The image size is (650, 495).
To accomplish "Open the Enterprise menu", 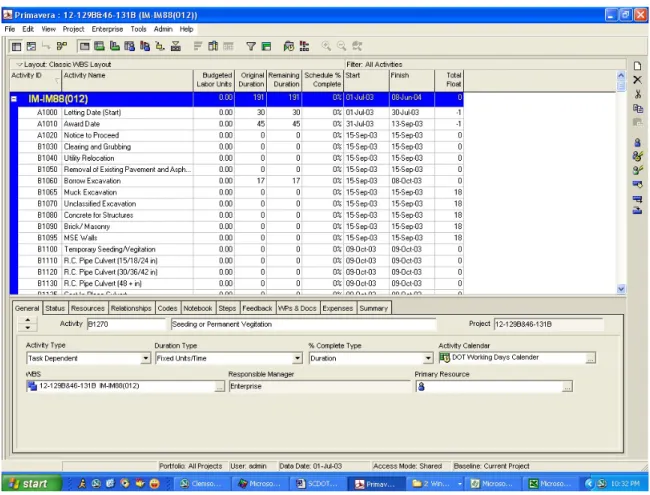I will (x=107, y=29).
